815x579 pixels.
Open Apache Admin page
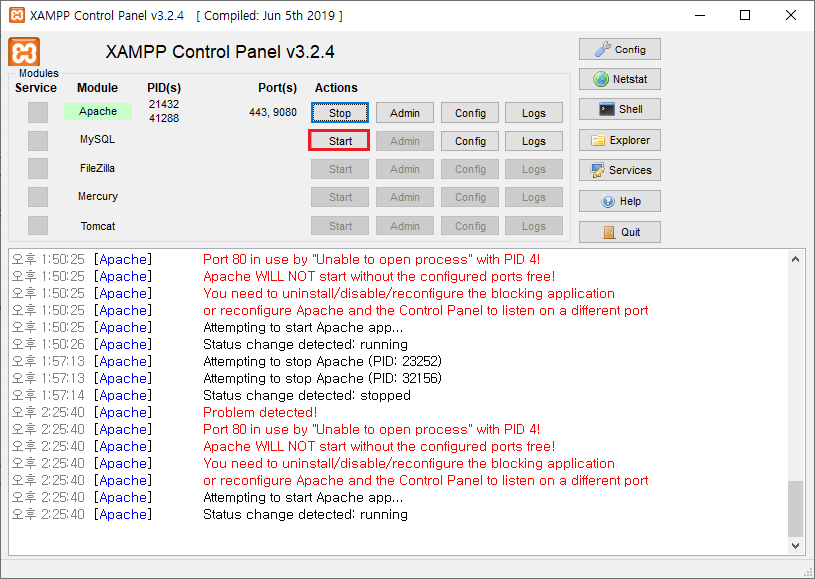[405, 113]
